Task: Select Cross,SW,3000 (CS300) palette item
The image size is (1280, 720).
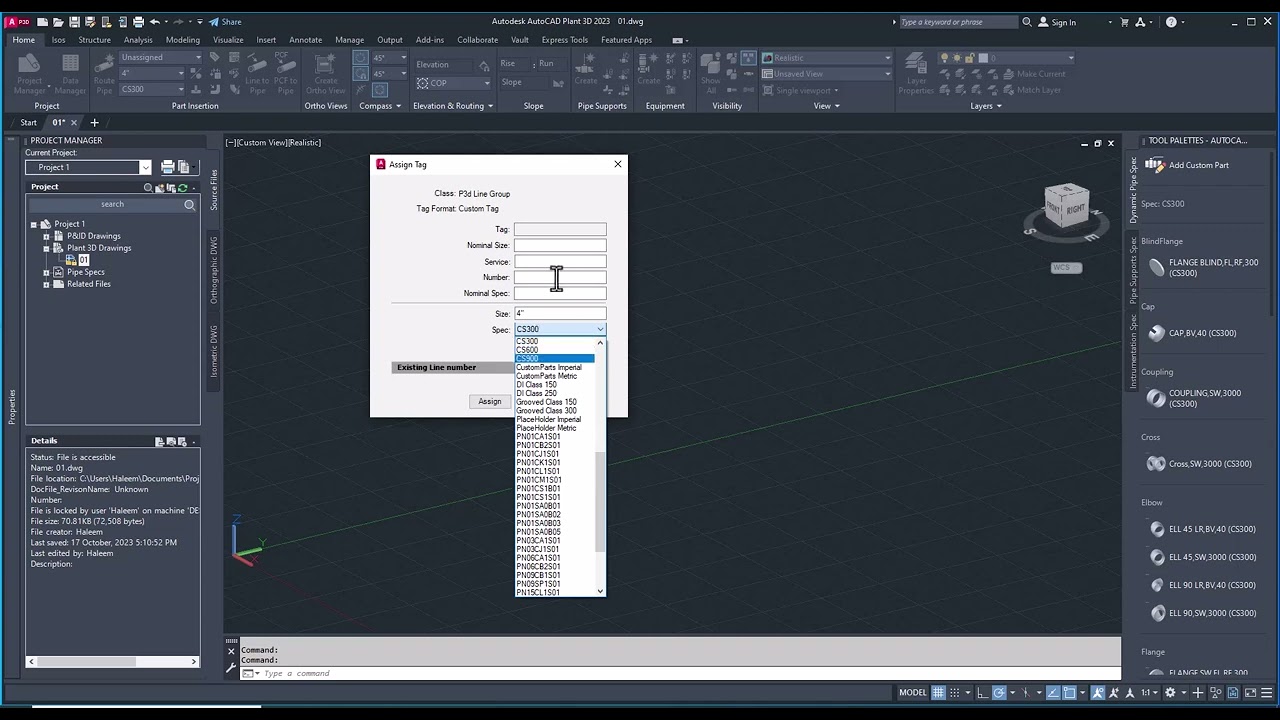Action: tap(1199, 464)
